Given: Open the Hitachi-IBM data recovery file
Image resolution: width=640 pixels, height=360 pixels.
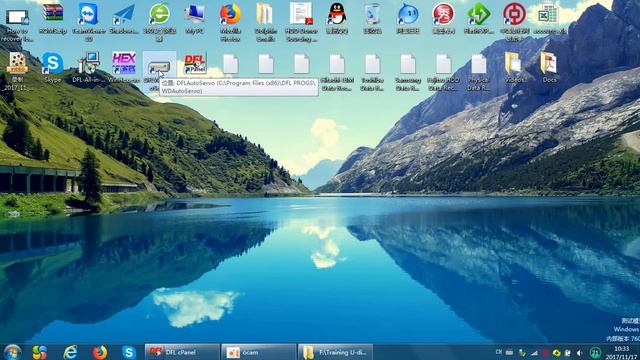Looking at the screenshot, I should point(337,72).
